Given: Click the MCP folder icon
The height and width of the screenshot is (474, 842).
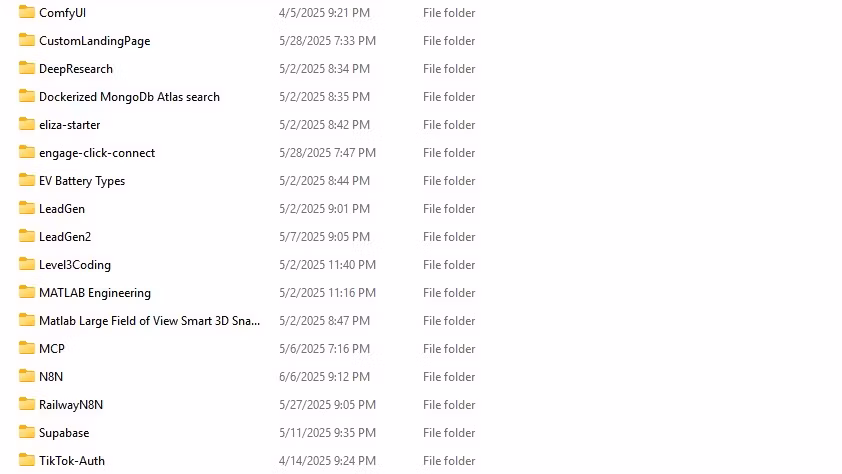Looking at the screenshot, I should (26, 348).
